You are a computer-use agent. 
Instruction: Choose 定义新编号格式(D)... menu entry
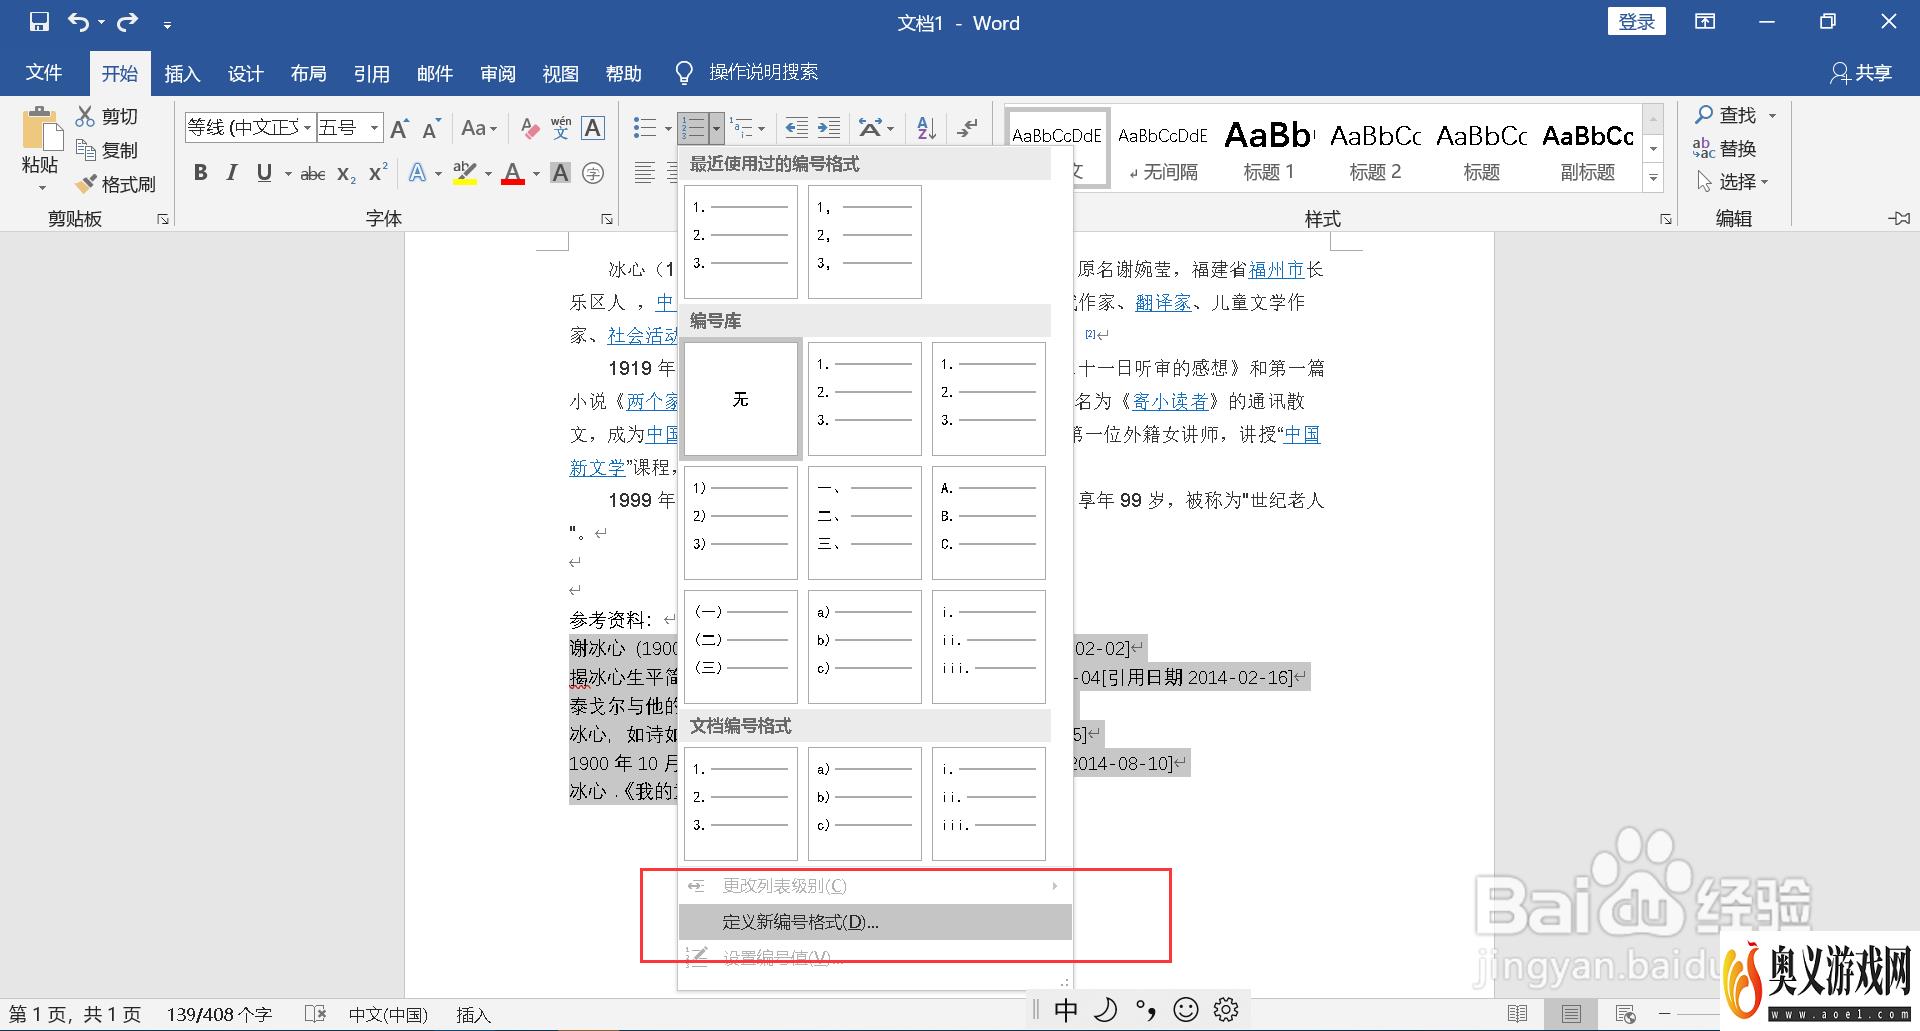pyautogui.click(x=875, y=922)
